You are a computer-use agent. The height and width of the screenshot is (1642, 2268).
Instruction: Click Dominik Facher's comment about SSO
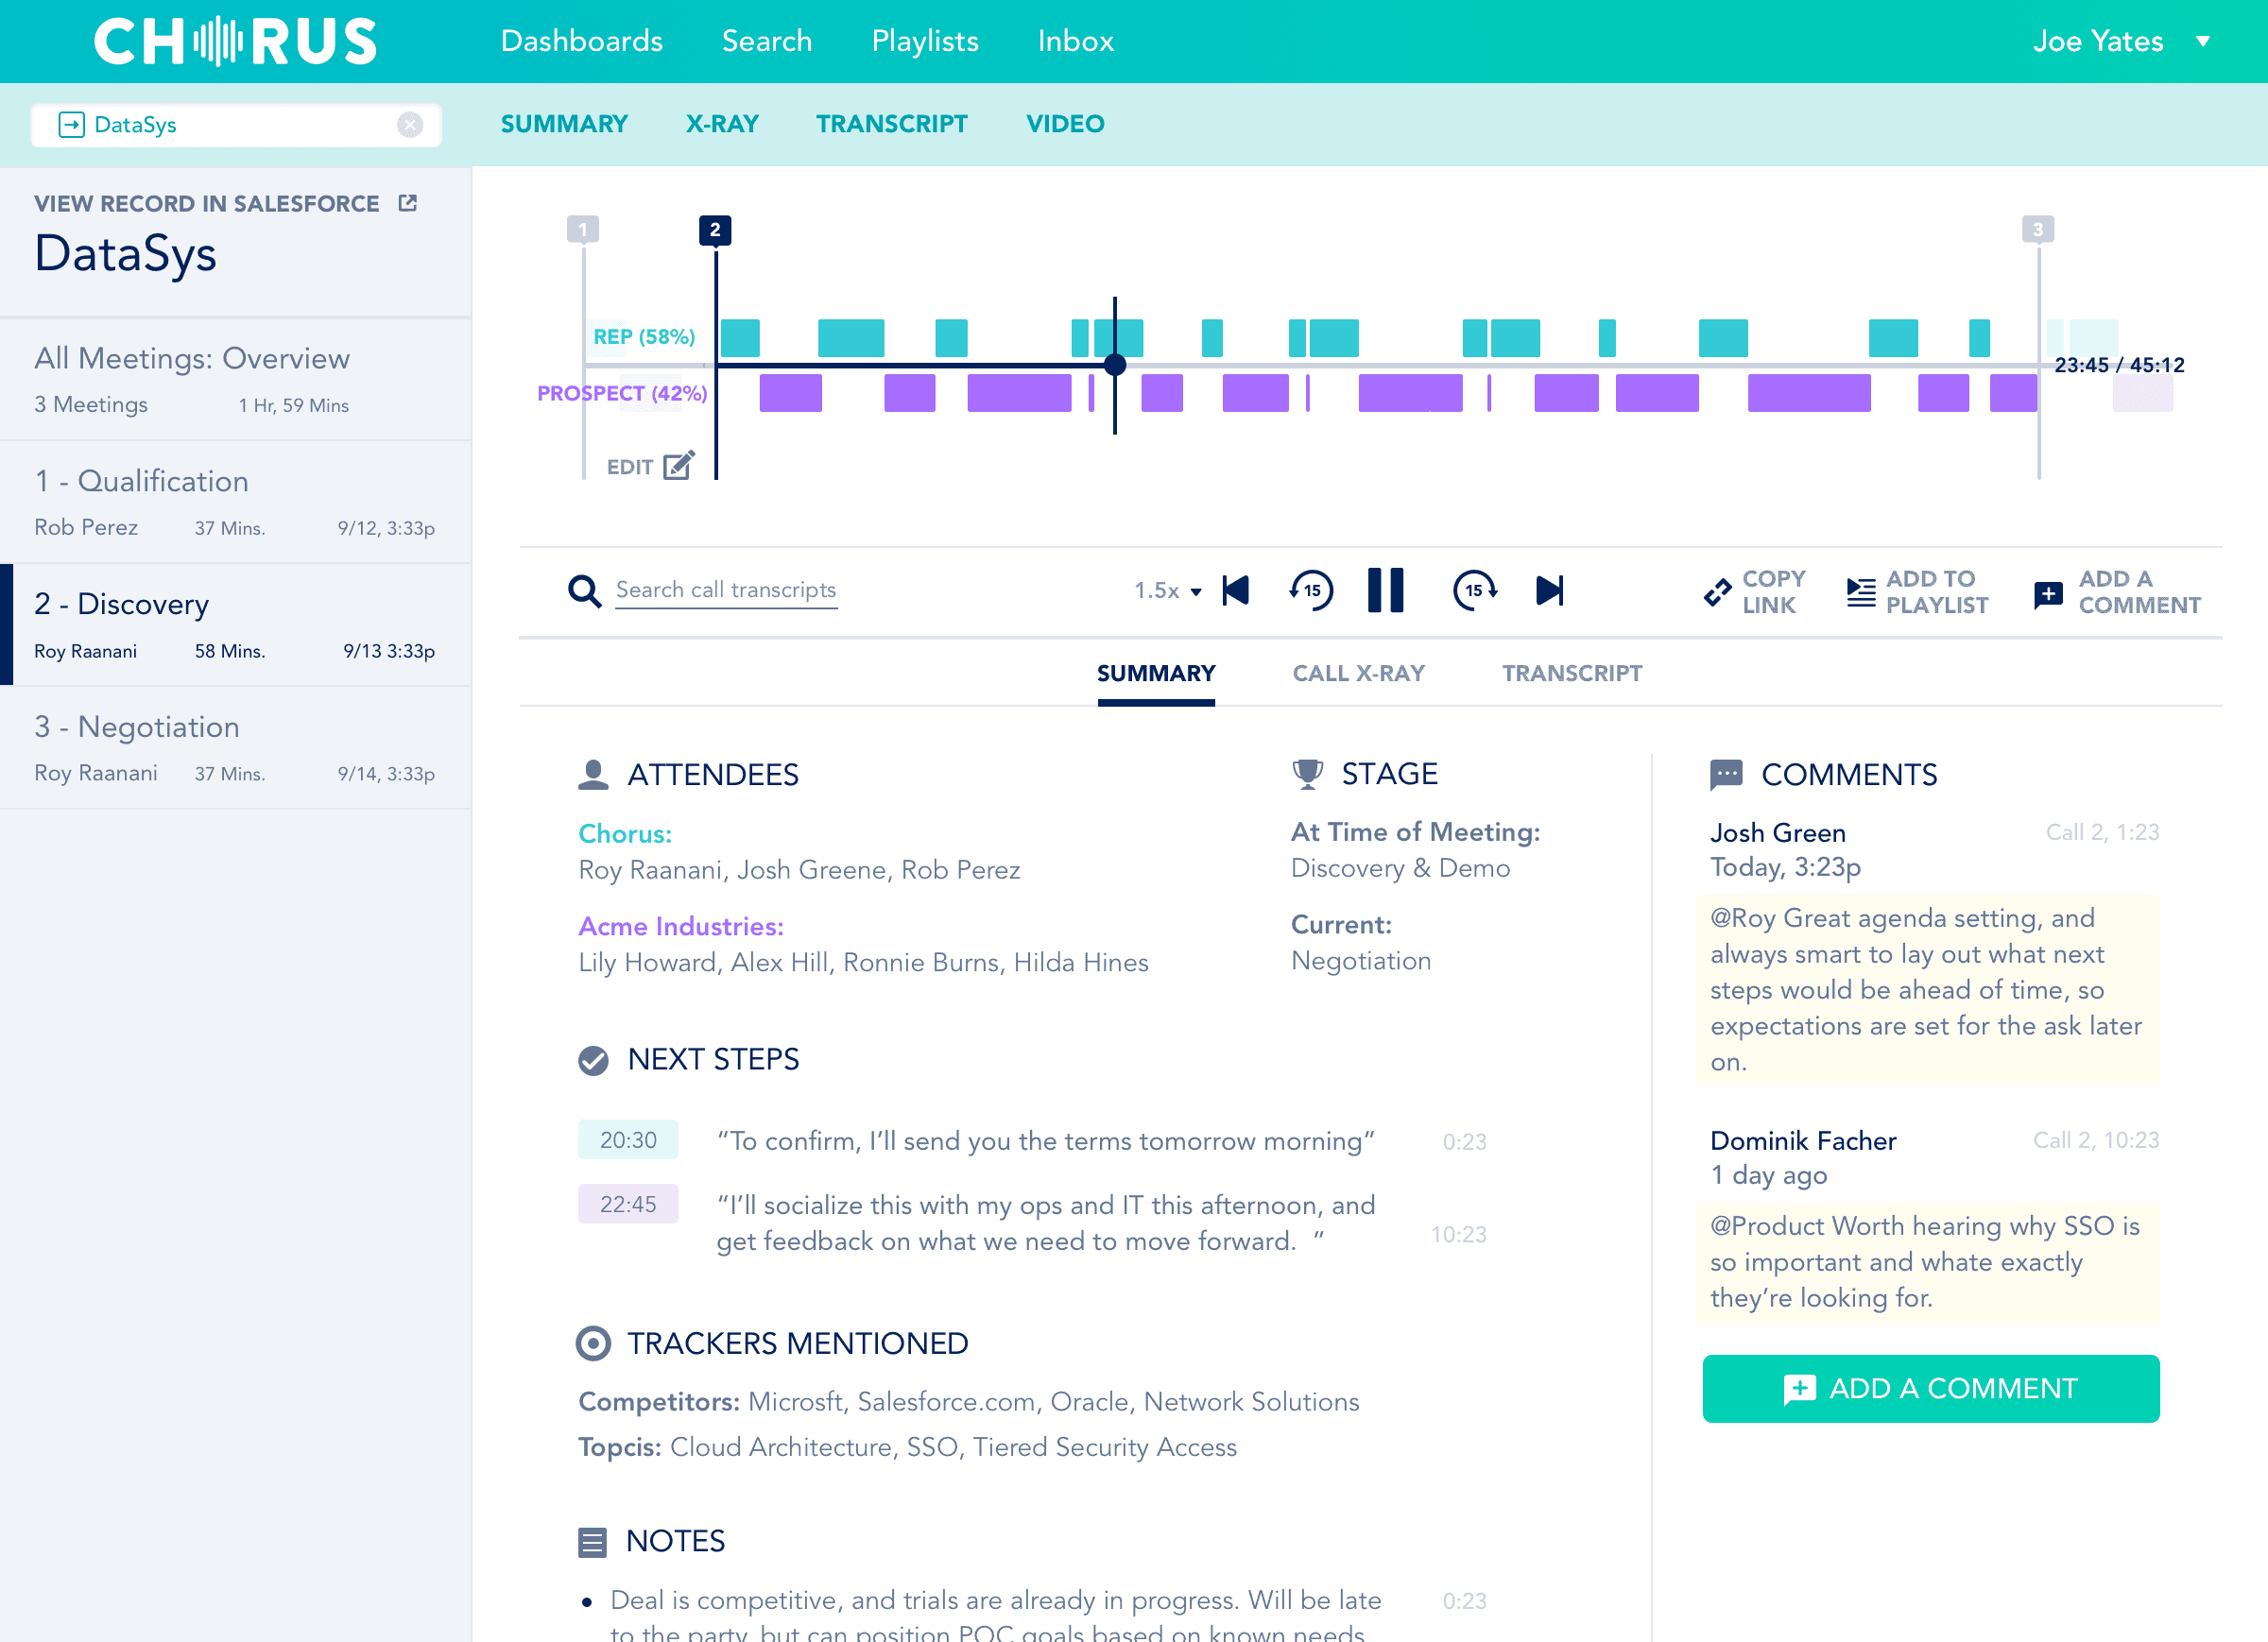pyautogui.click(x=1927, y=1262)
